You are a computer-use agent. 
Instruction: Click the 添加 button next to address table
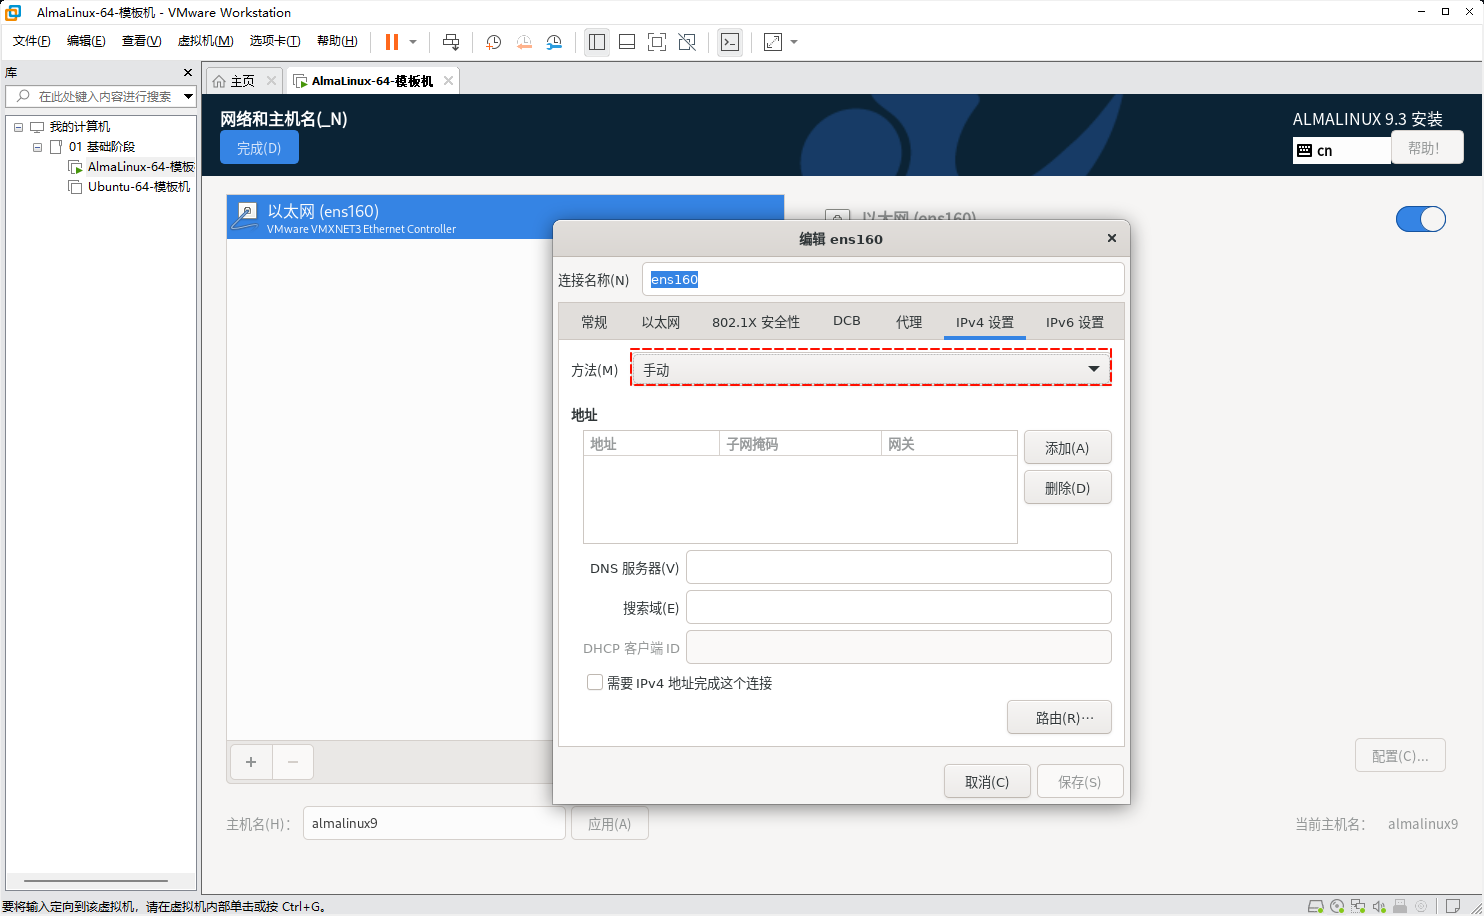(1067, 447)
